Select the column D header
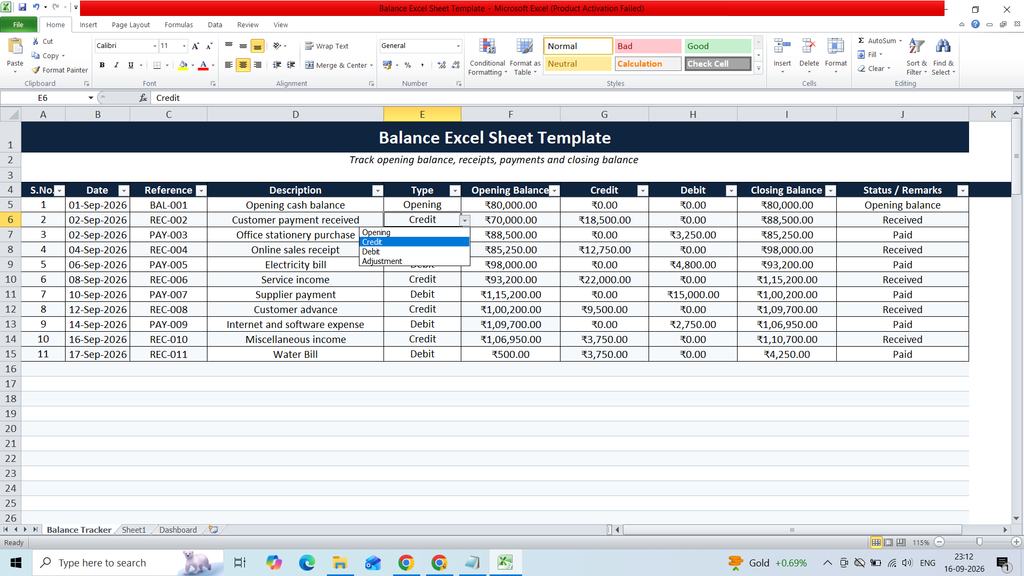1024x576 pixels. (295, 114)
